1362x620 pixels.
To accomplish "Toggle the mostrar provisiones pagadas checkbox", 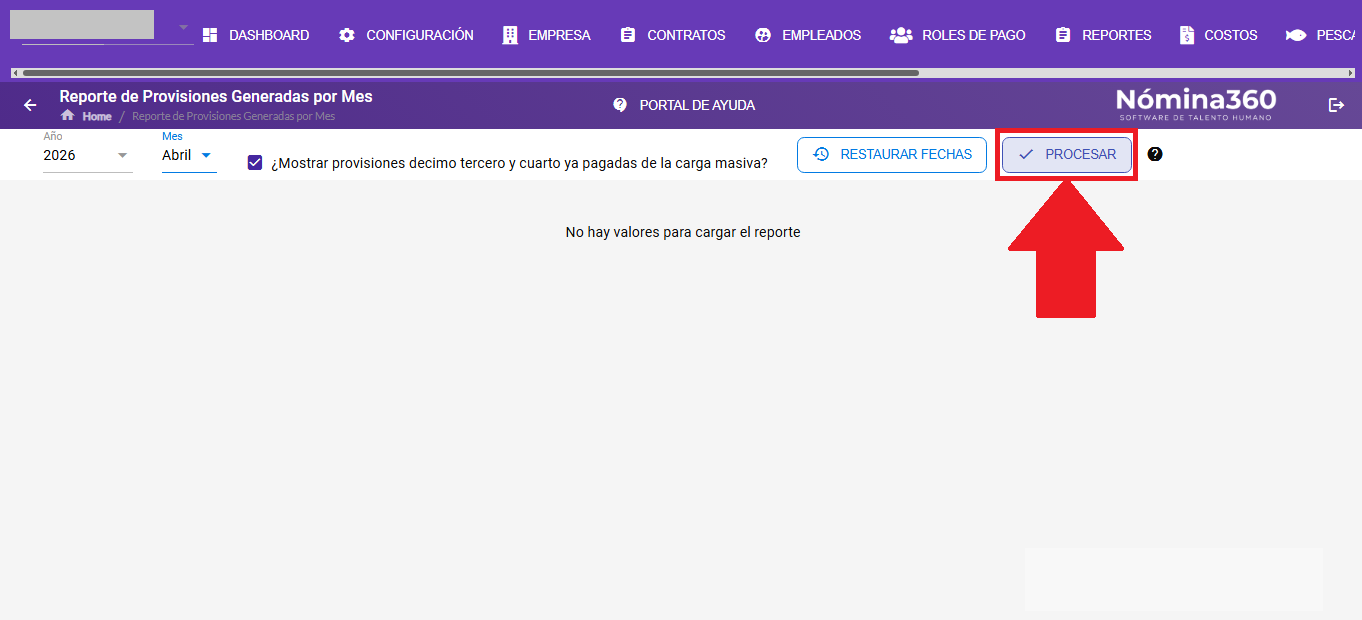I will click(255, 162).
